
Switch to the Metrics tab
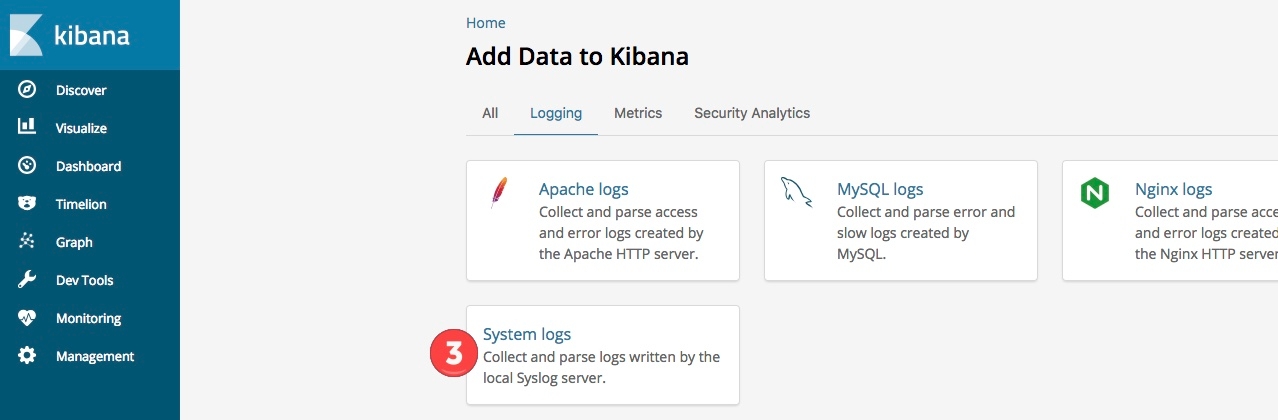point(638,113)
